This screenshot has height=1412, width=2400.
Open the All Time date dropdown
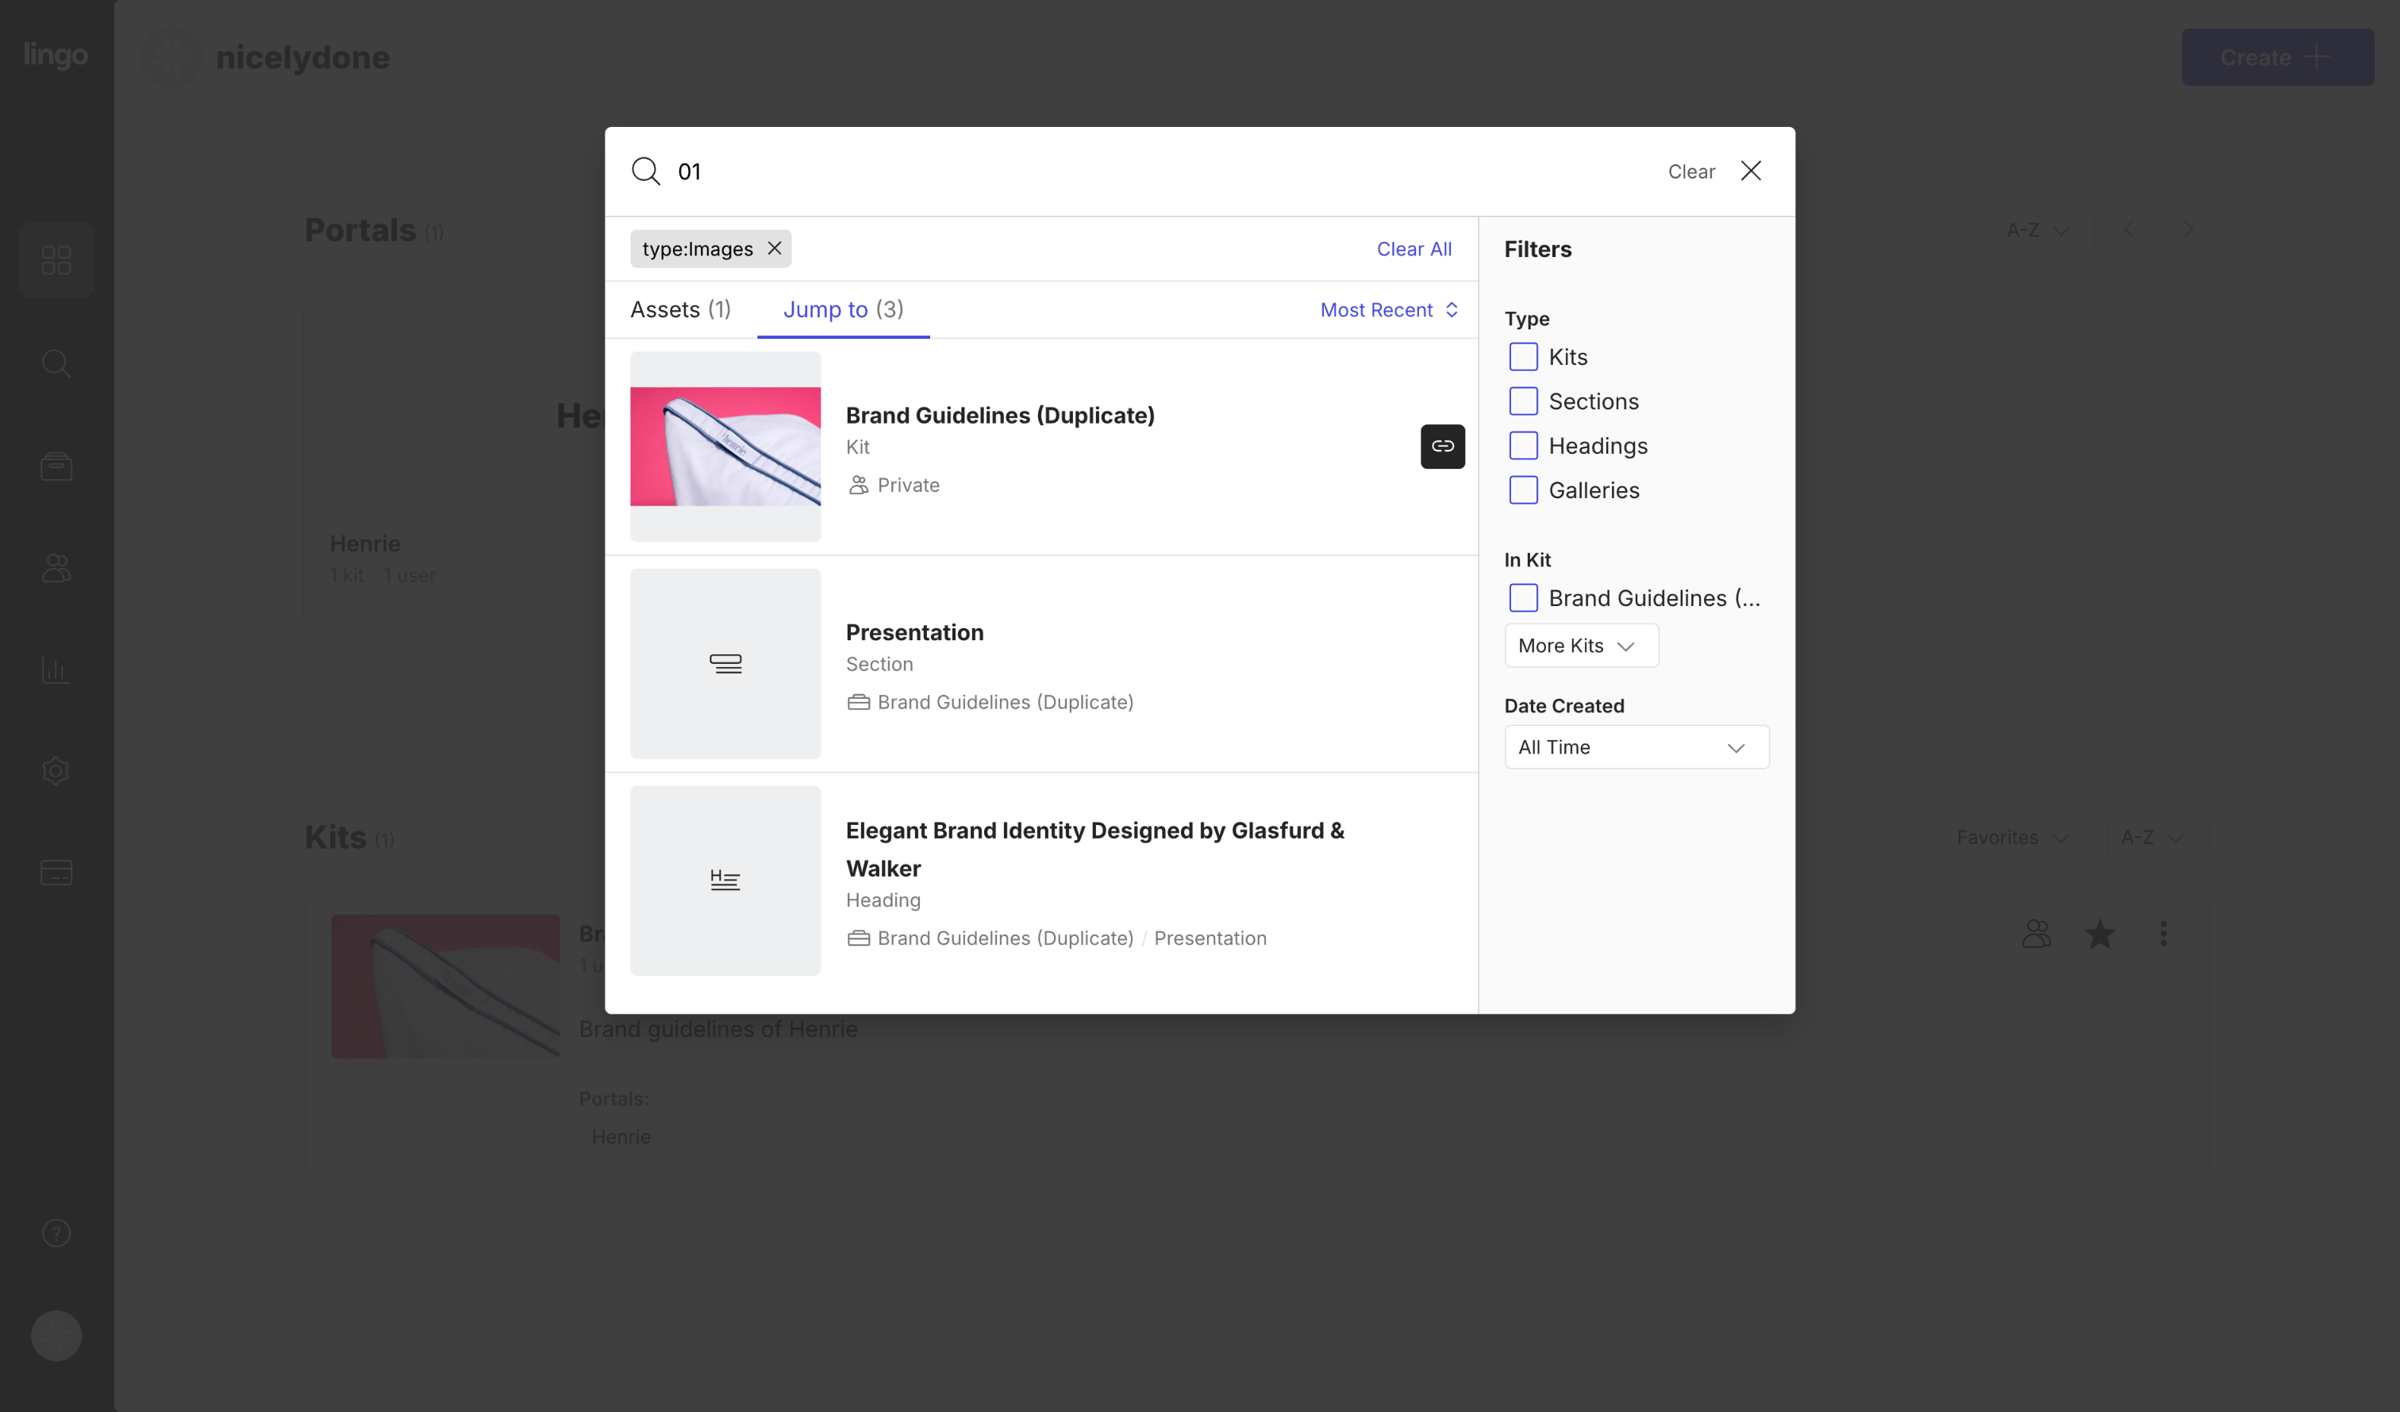tap(1636, 747)
